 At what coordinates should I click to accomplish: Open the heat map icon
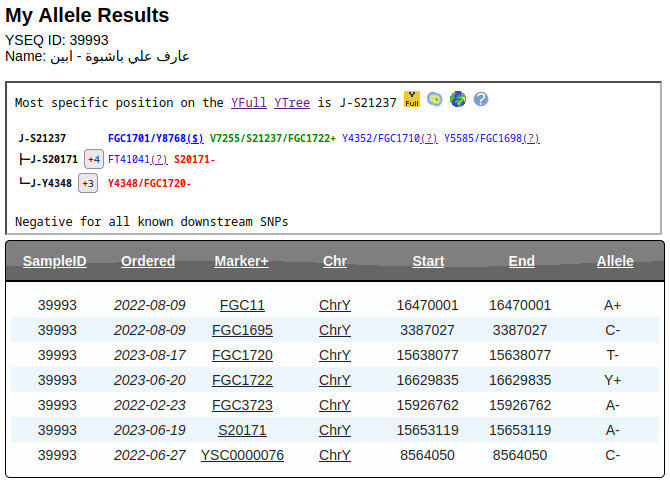(435, 99)
